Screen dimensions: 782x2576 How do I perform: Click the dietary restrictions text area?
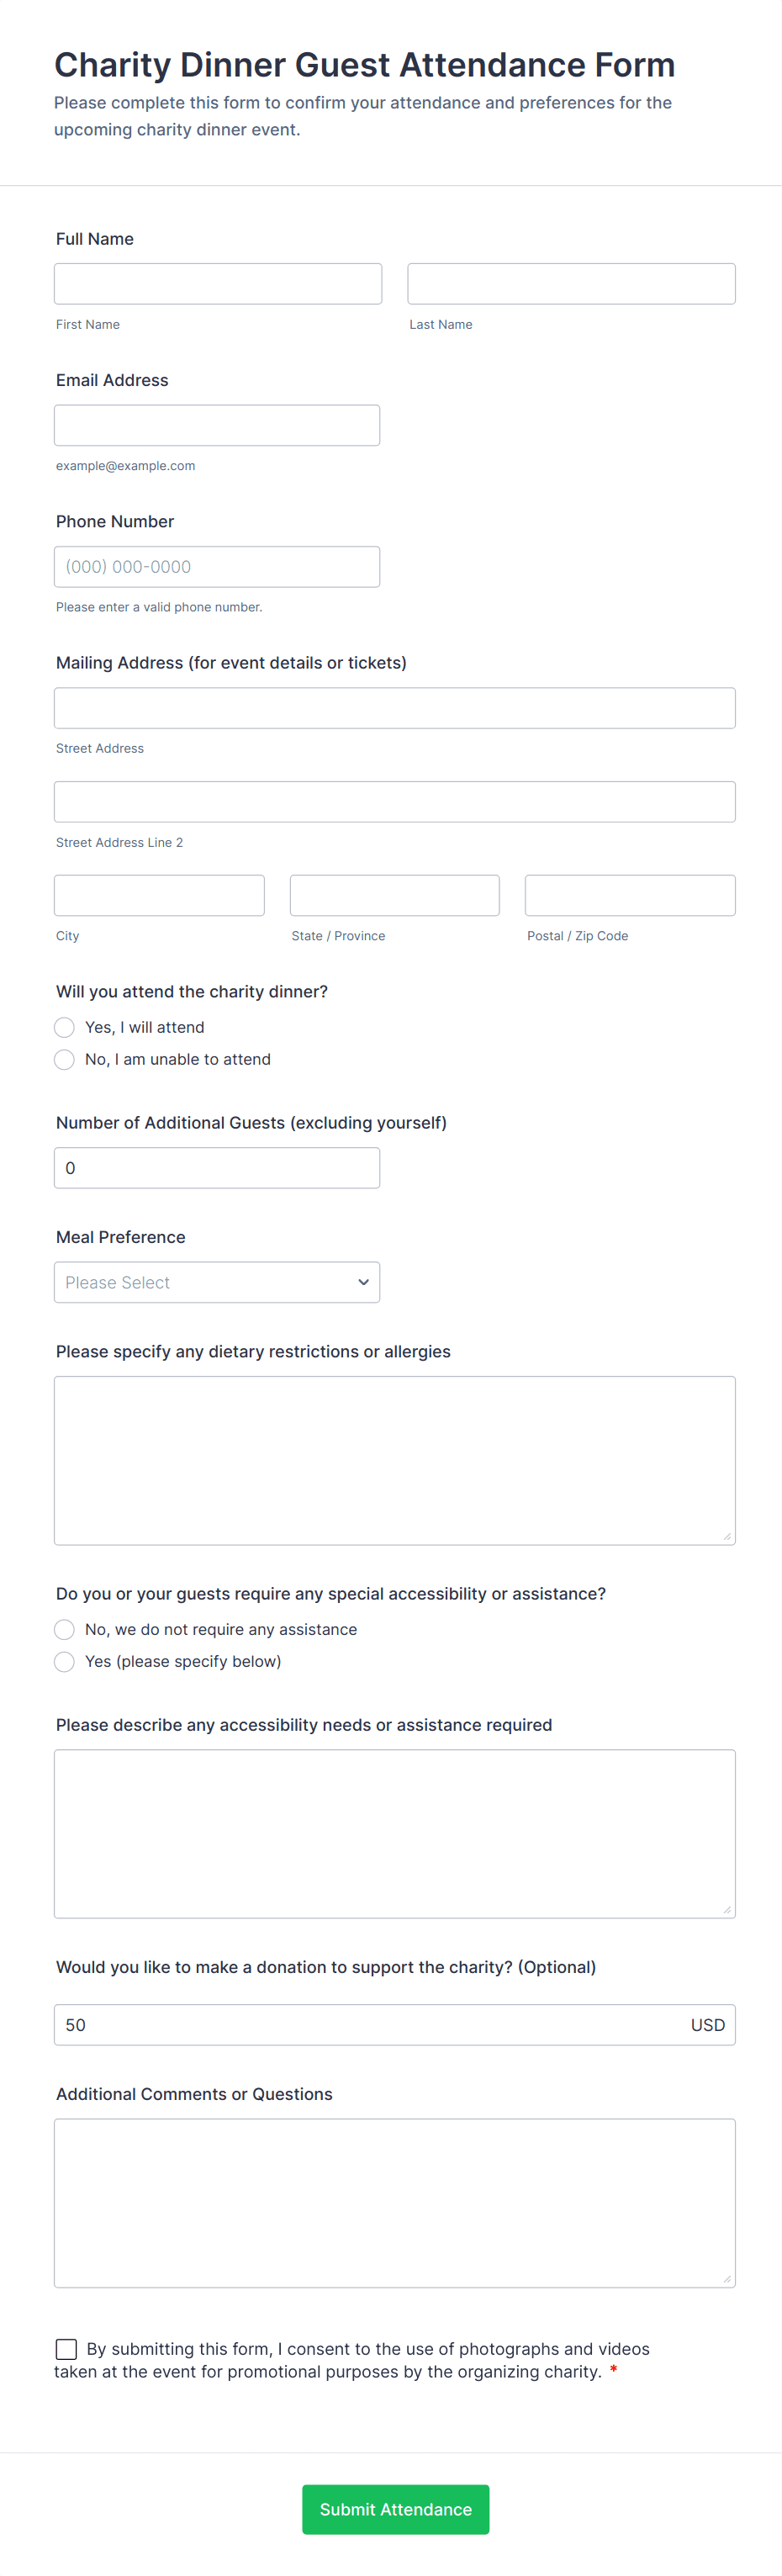coord(395,1460)
